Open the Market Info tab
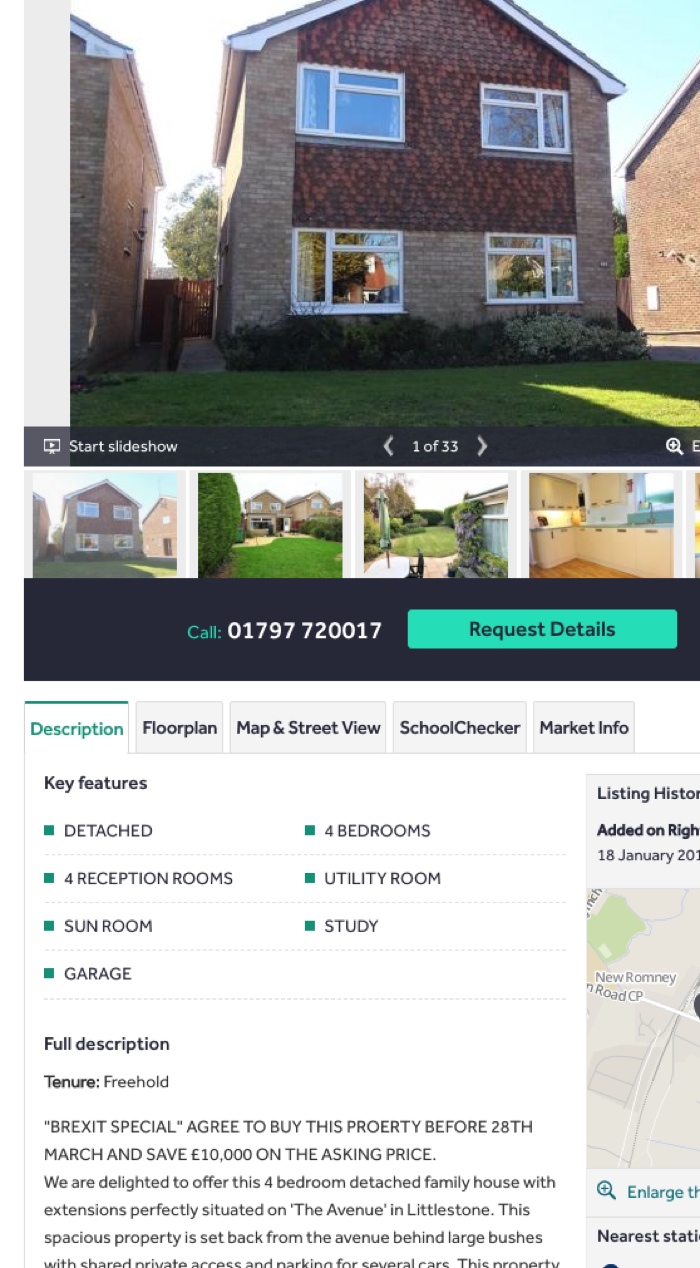 pos(584,727)
